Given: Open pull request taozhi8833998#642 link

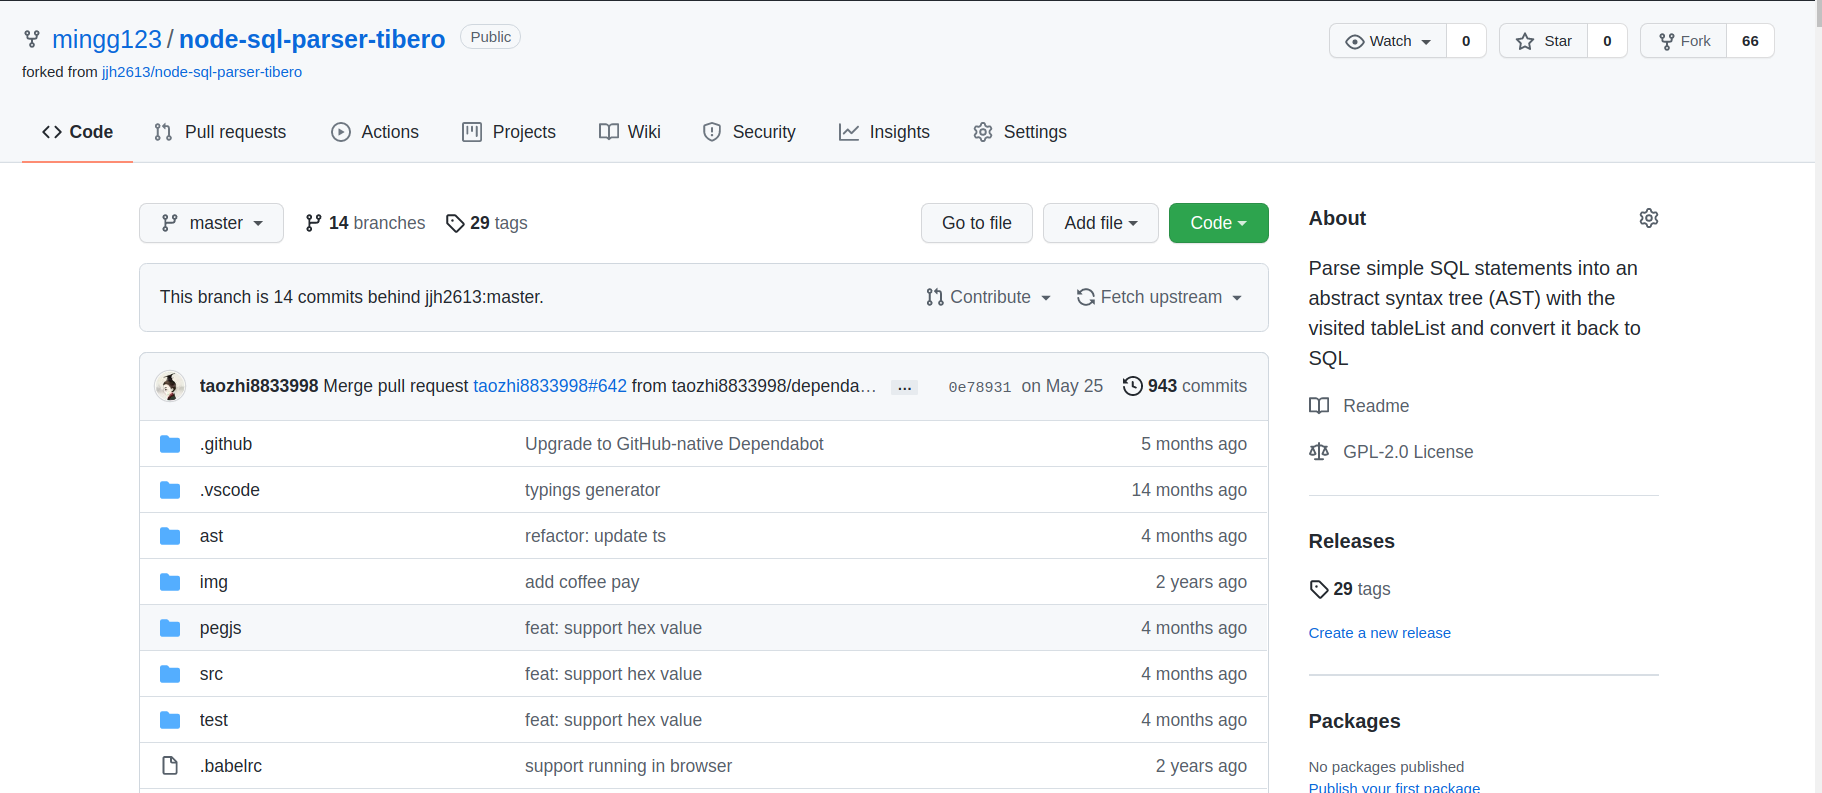Looking at the screenshot, I should coord(550,386).
